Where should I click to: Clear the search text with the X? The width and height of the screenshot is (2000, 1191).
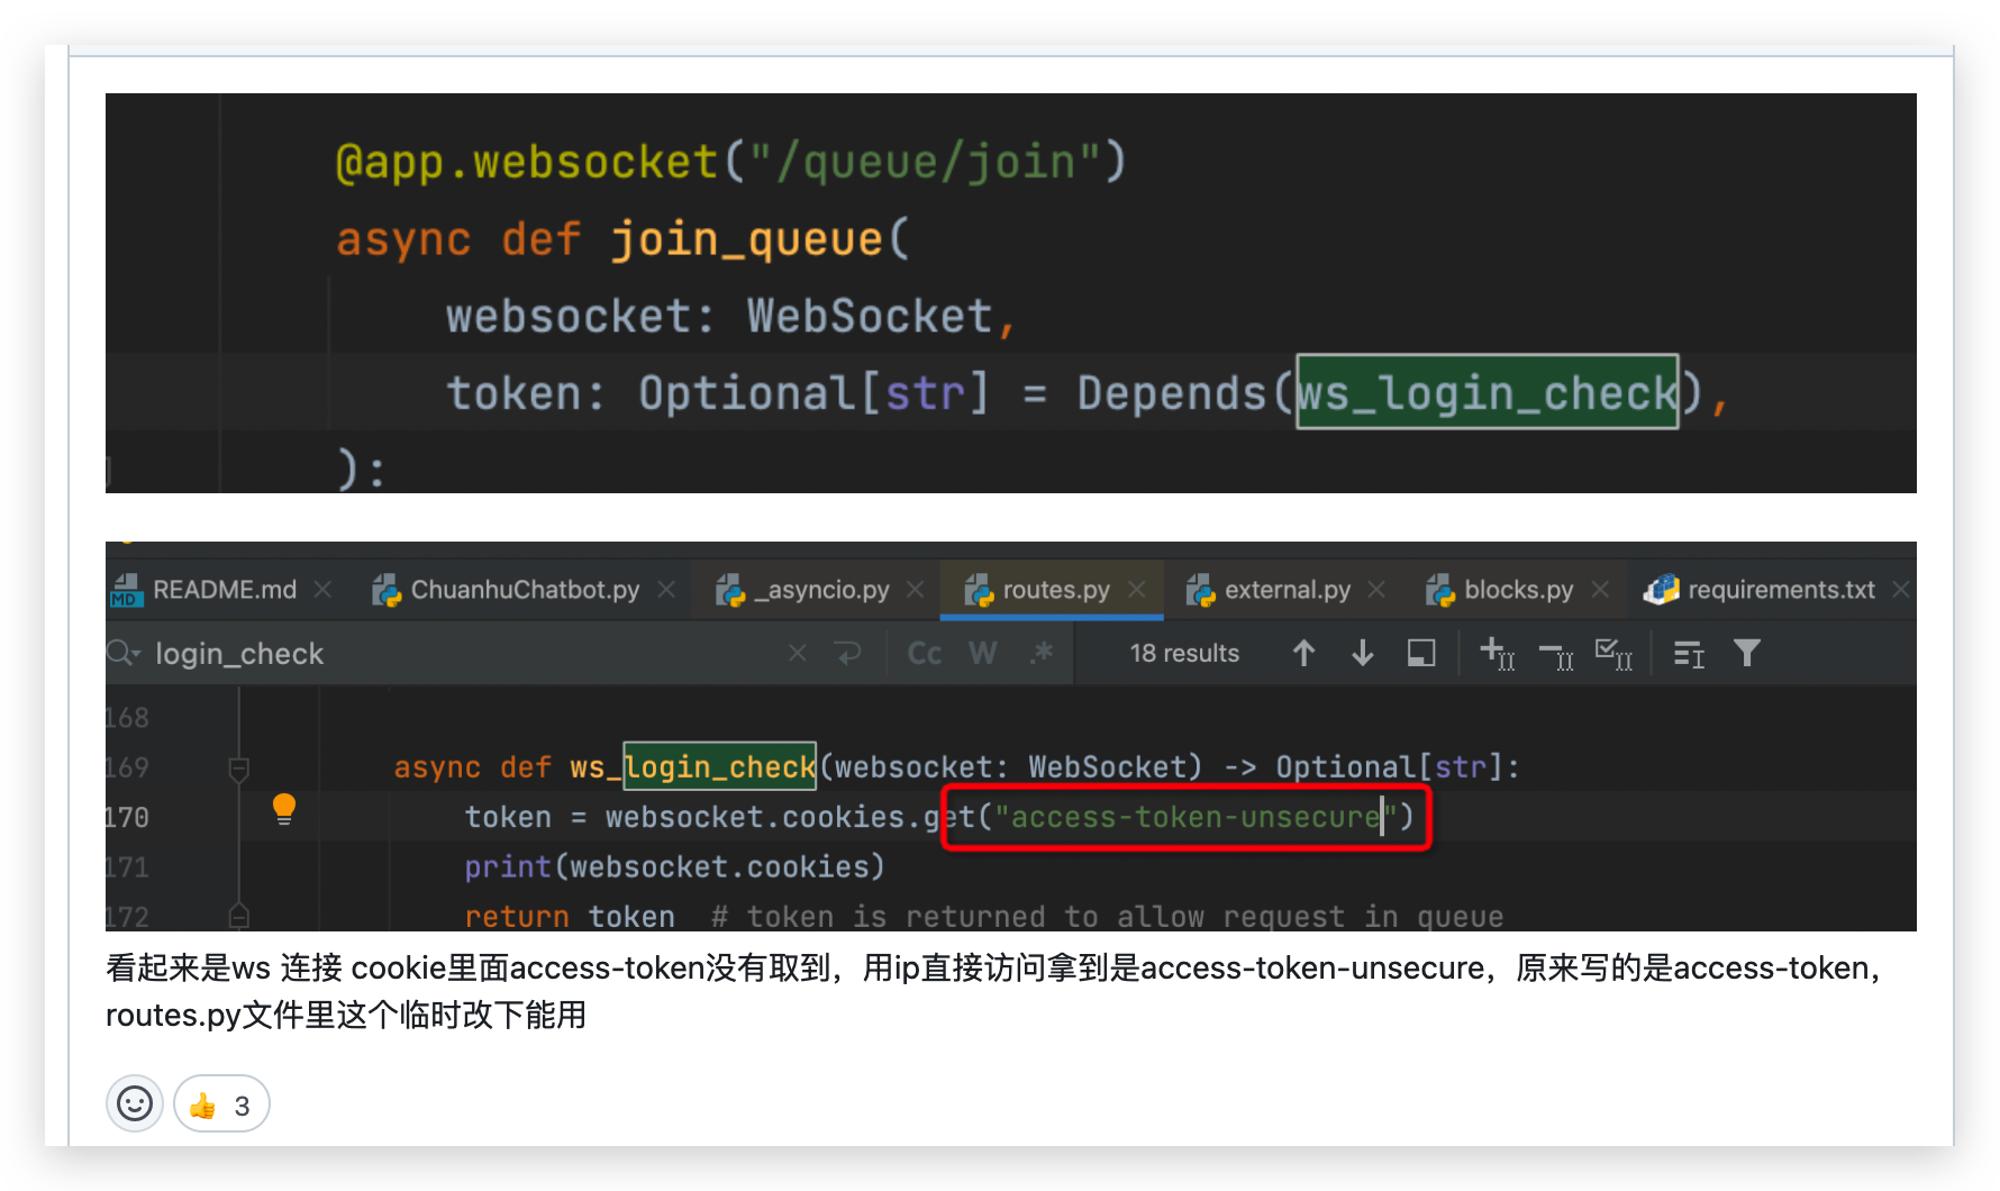pyautogui.click(x=797, y=654)
